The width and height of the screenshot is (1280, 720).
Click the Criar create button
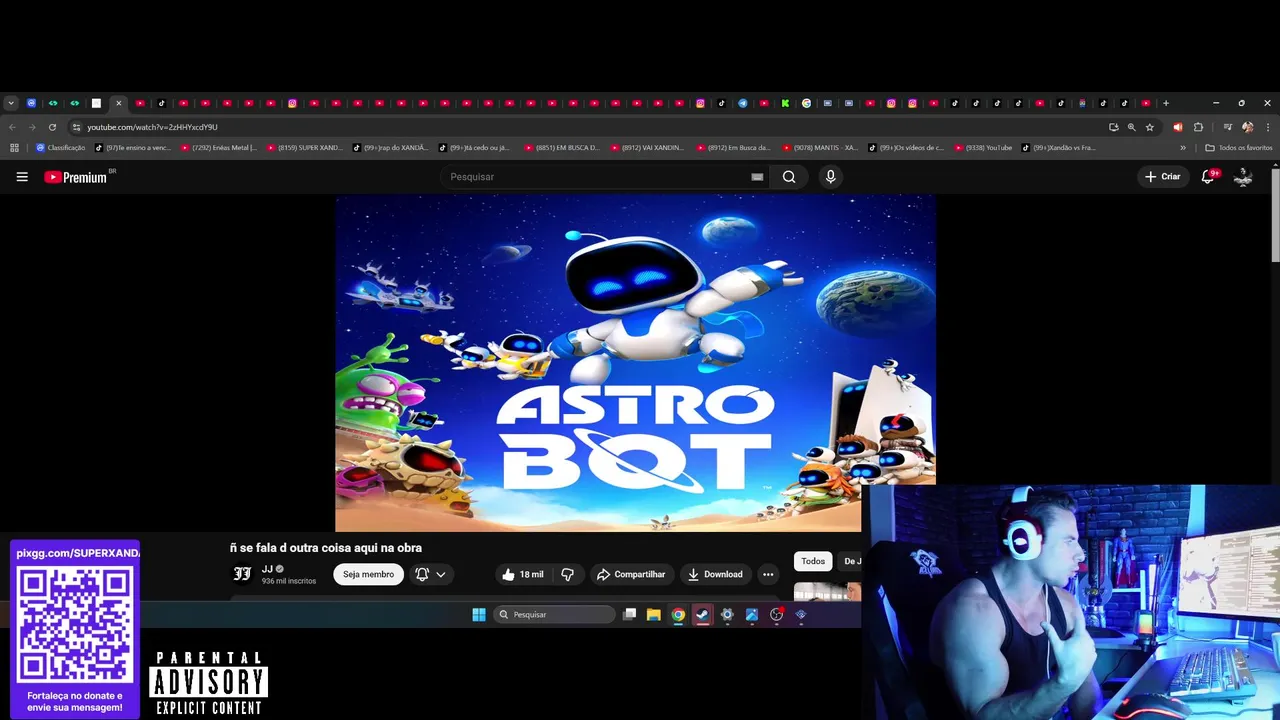point(1163,177)
